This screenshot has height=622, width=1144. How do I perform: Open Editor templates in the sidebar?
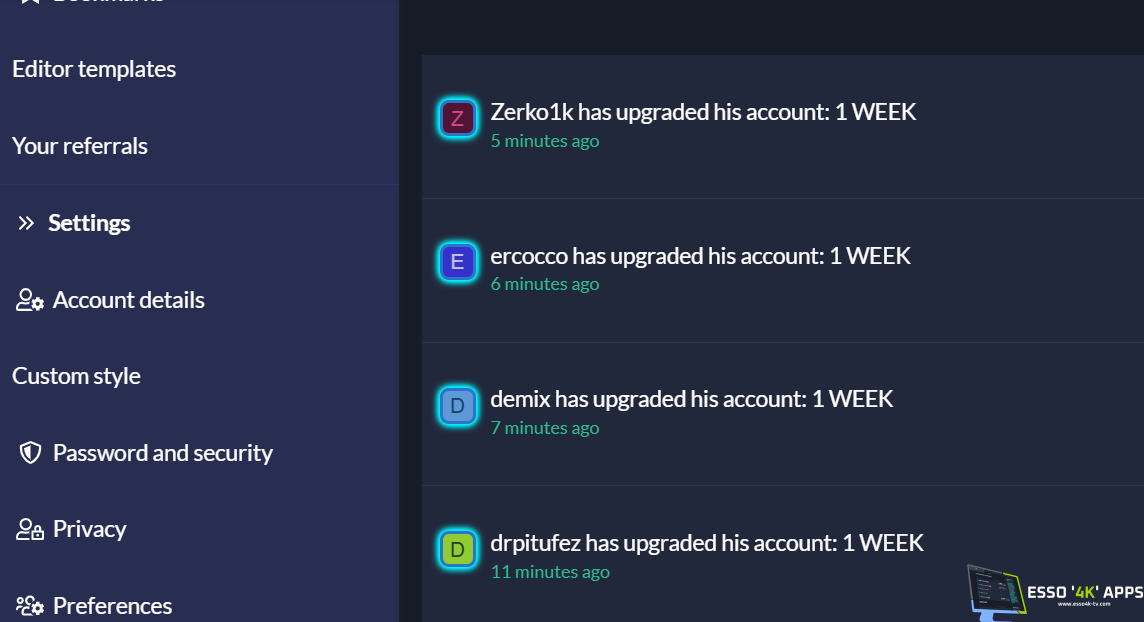(94, 69)
